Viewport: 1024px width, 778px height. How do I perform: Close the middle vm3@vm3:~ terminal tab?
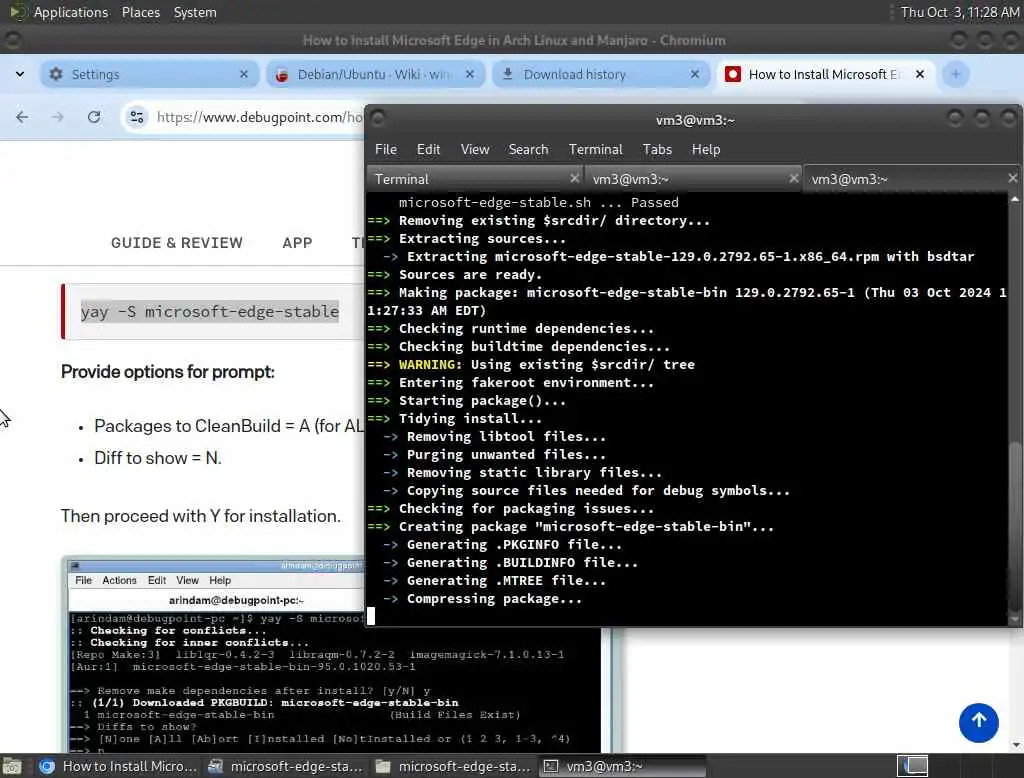[793, 178]
